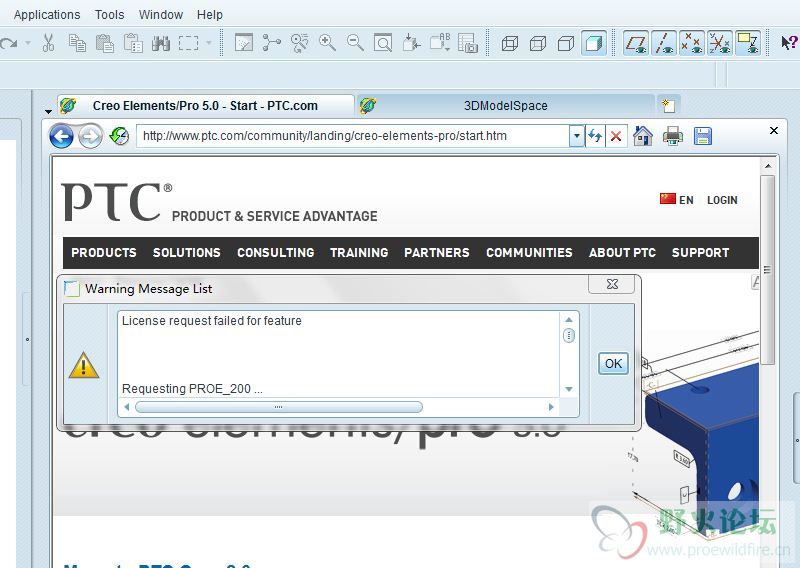This screenshot has height=568, width=800.
Task: Open the browser History icon
Action: (x=119, y=136)
